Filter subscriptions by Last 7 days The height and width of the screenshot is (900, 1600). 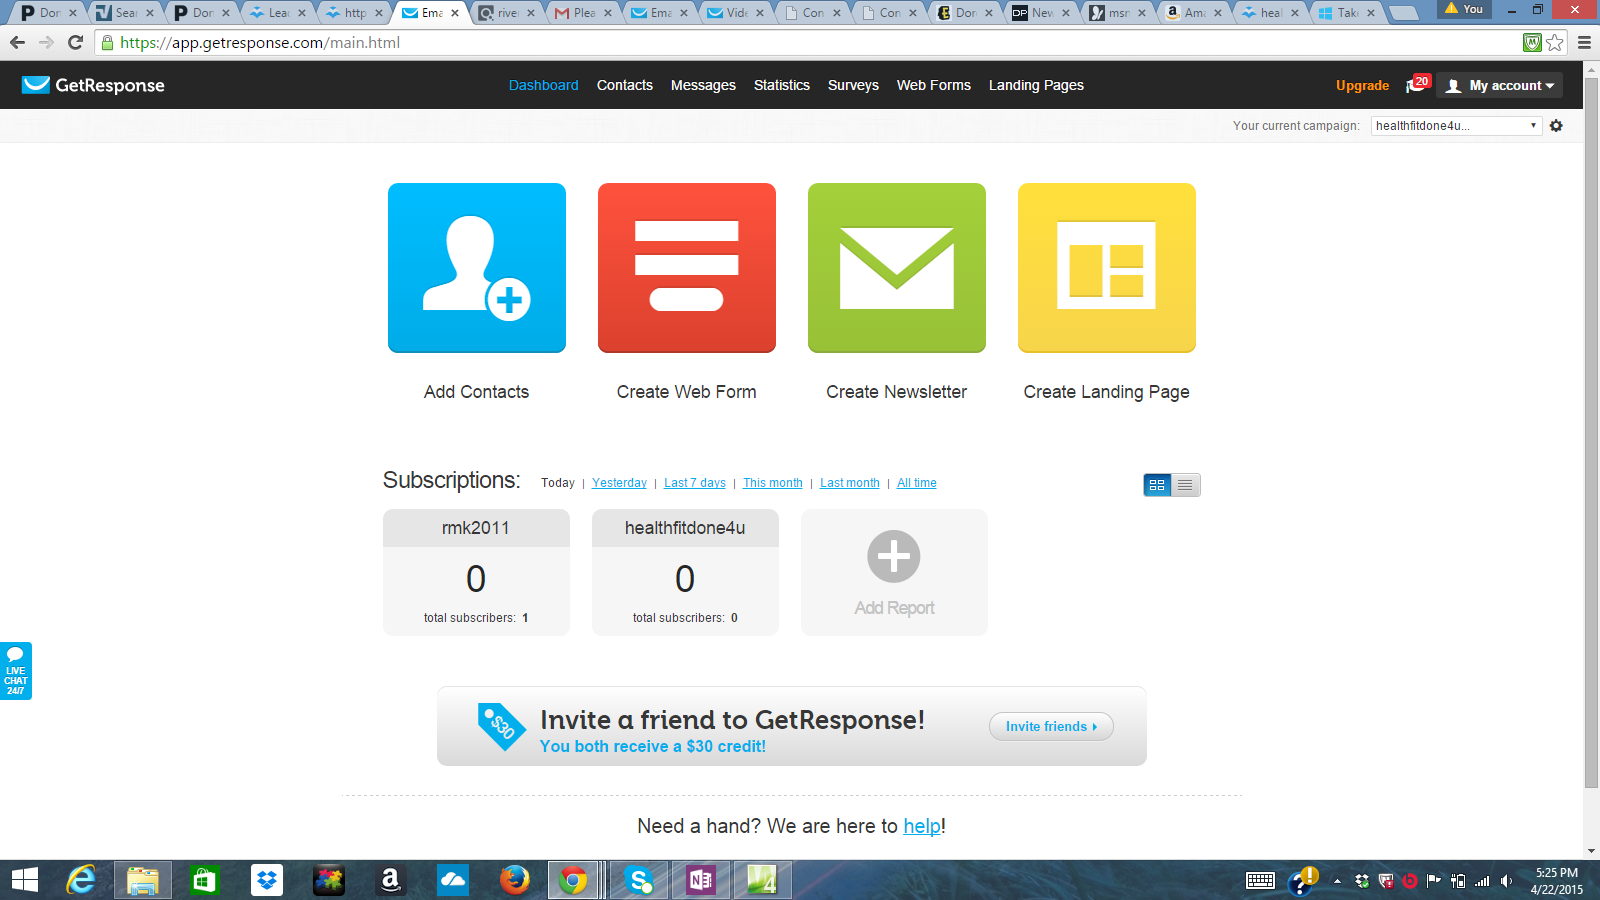coord(695,483)
